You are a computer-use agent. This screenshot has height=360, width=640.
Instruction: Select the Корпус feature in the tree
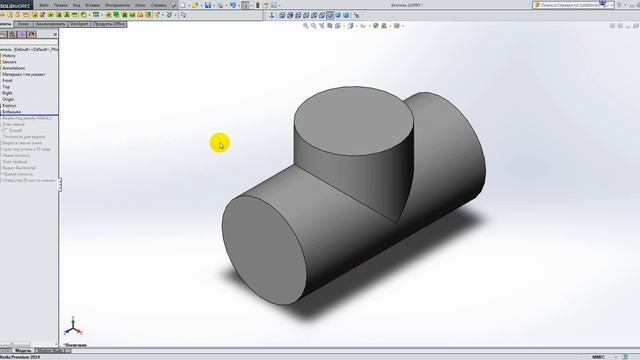point(9,105)
